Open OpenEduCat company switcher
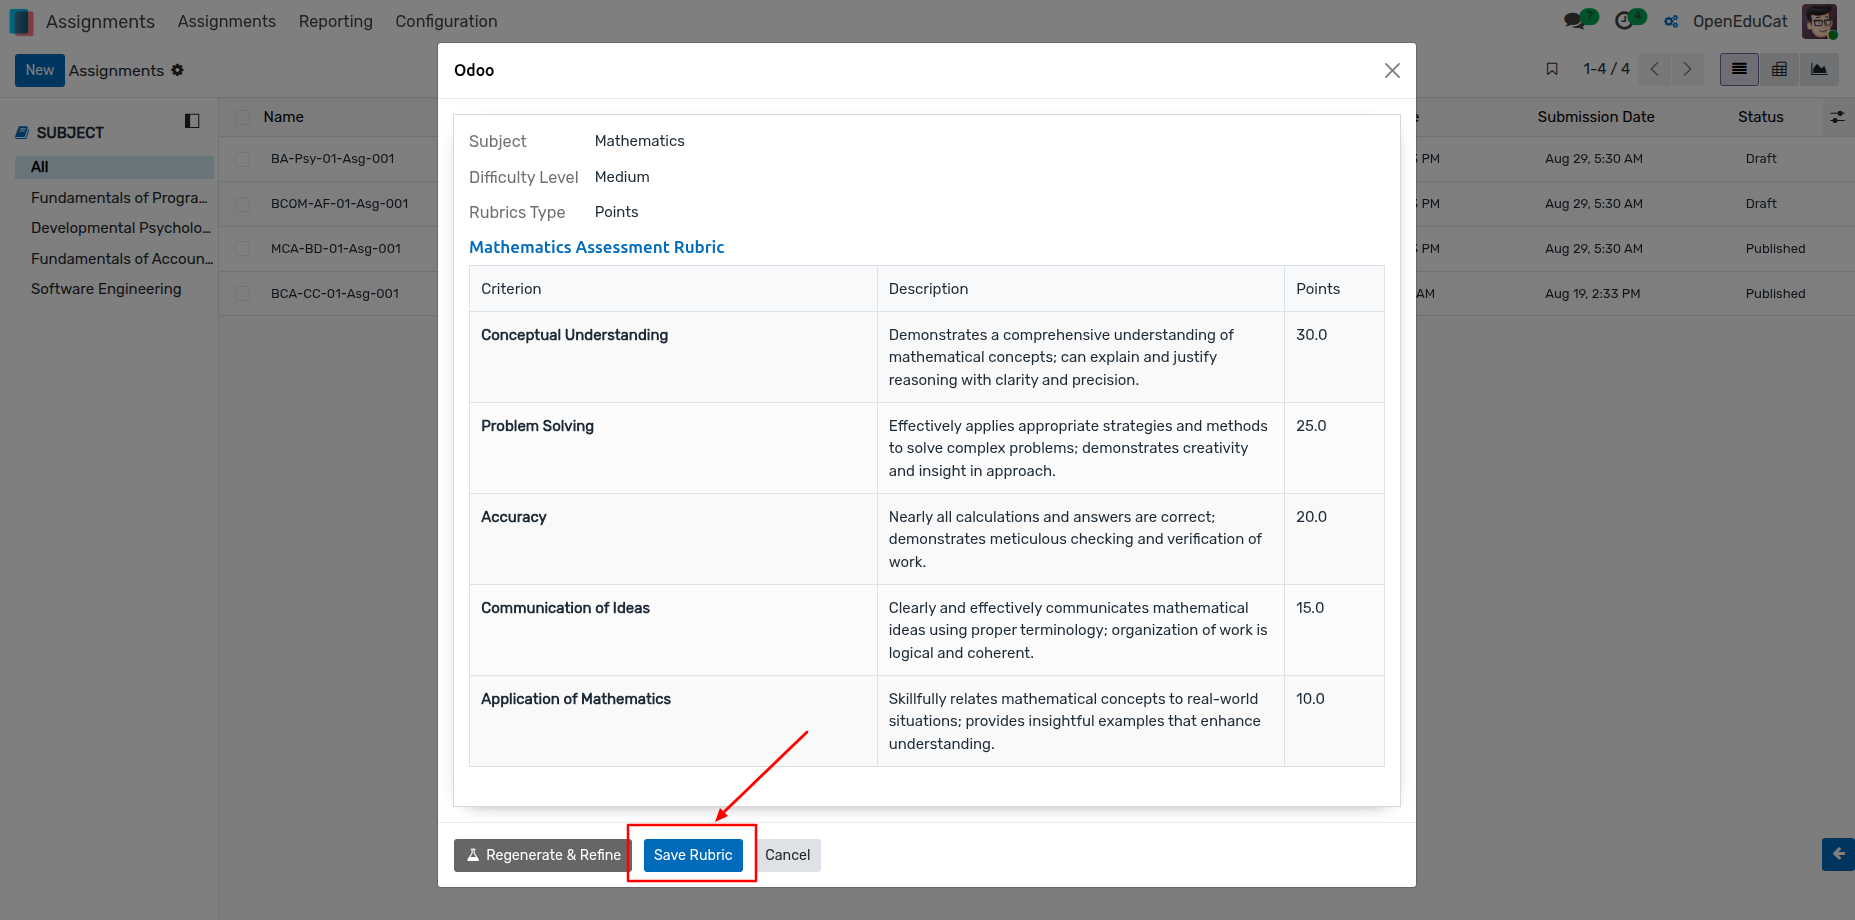 click(x=1726, y=21)
